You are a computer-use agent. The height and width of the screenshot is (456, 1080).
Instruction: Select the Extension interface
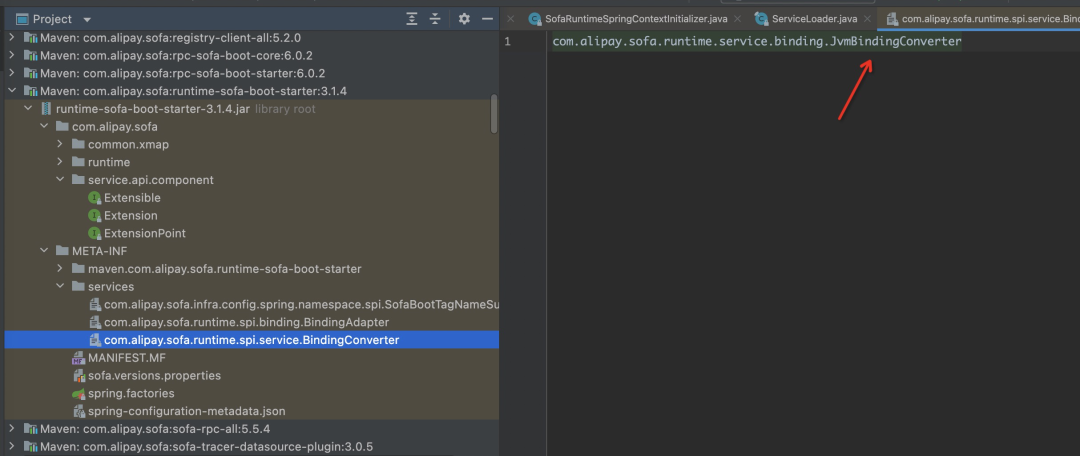tap(131, 216)
